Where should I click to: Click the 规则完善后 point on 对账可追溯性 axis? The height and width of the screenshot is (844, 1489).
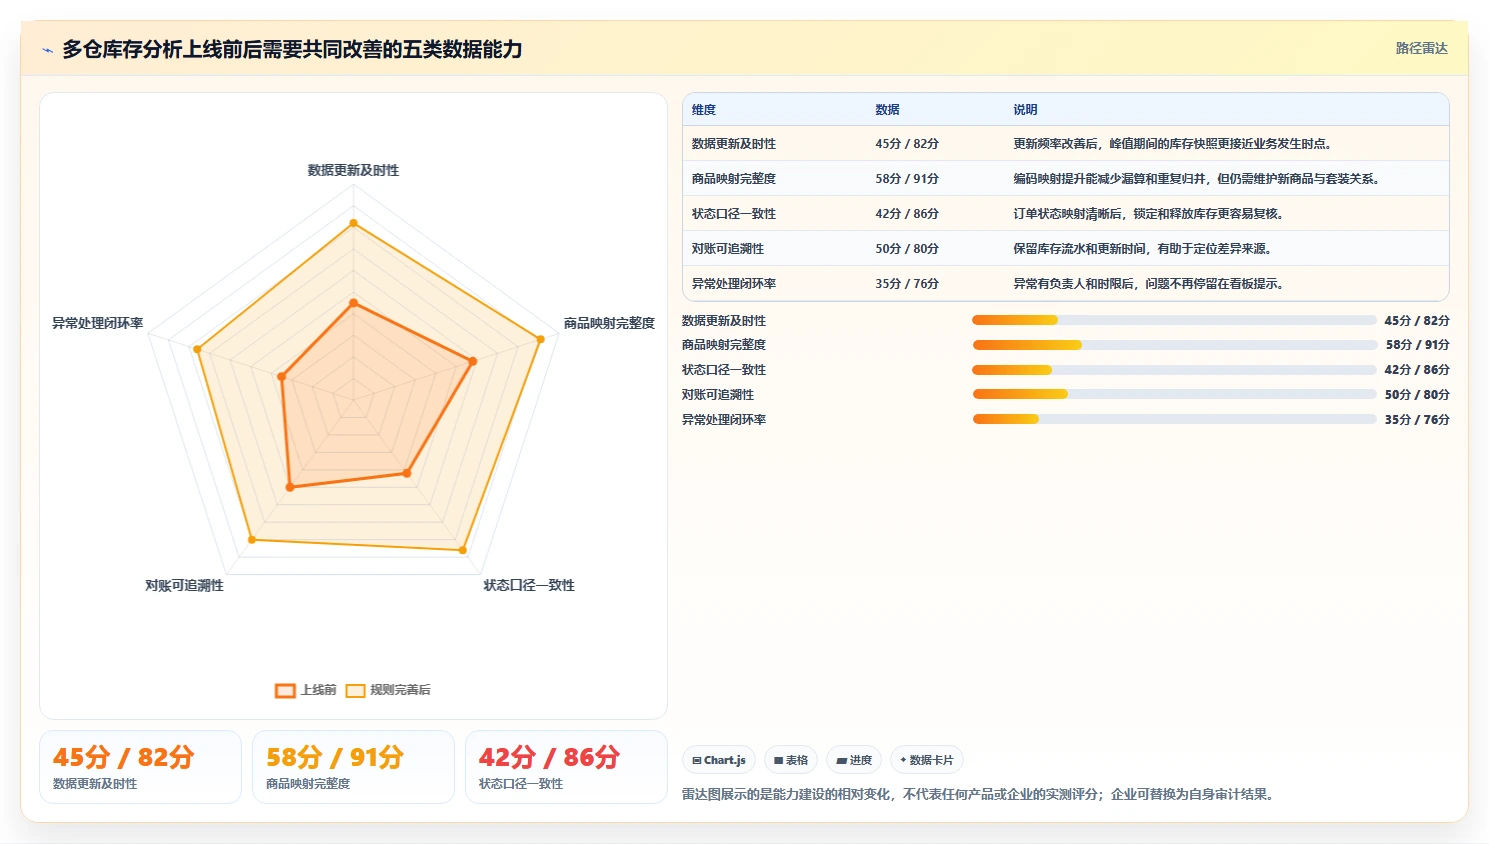tap(251, 540)
